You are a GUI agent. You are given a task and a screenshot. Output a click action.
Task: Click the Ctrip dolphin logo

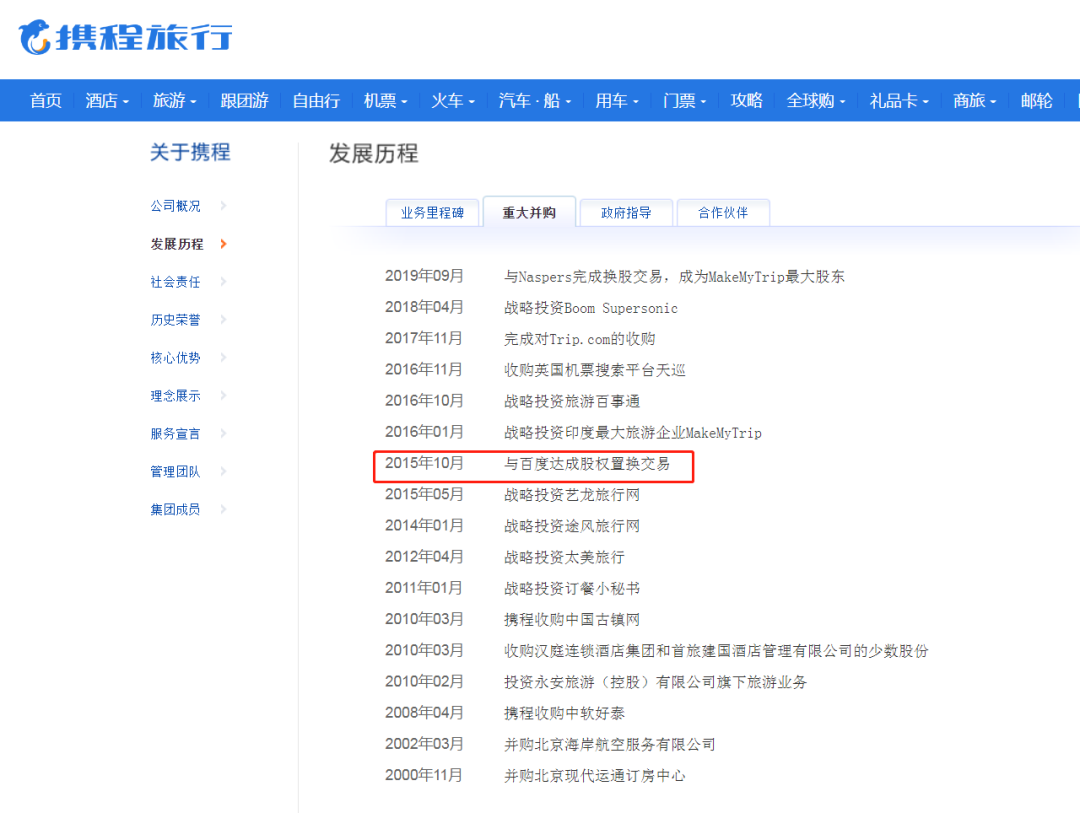click(125, 37)
